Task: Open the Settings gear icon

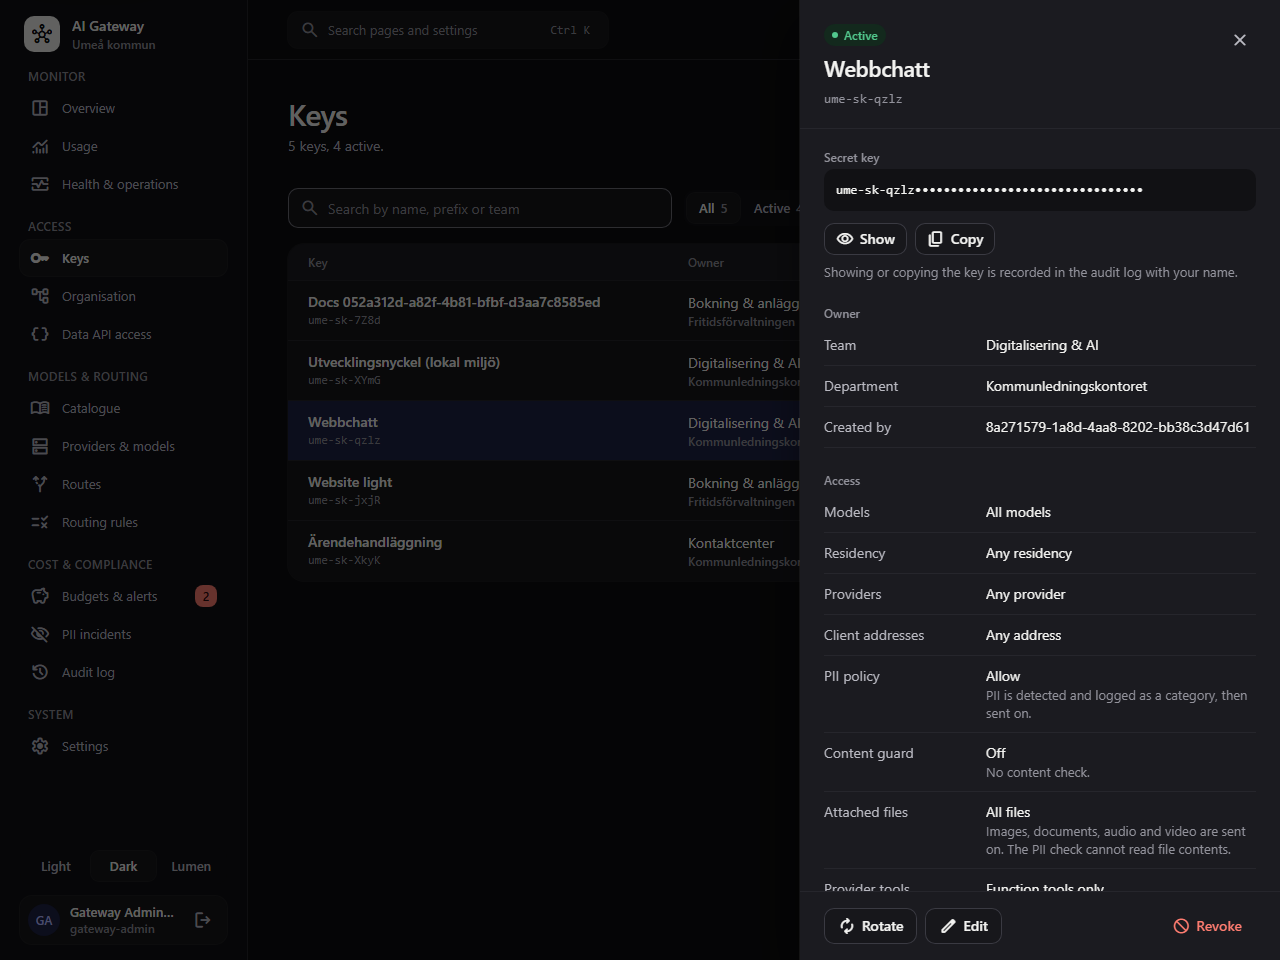Action: pyautogui.click(x=40, y=746)
